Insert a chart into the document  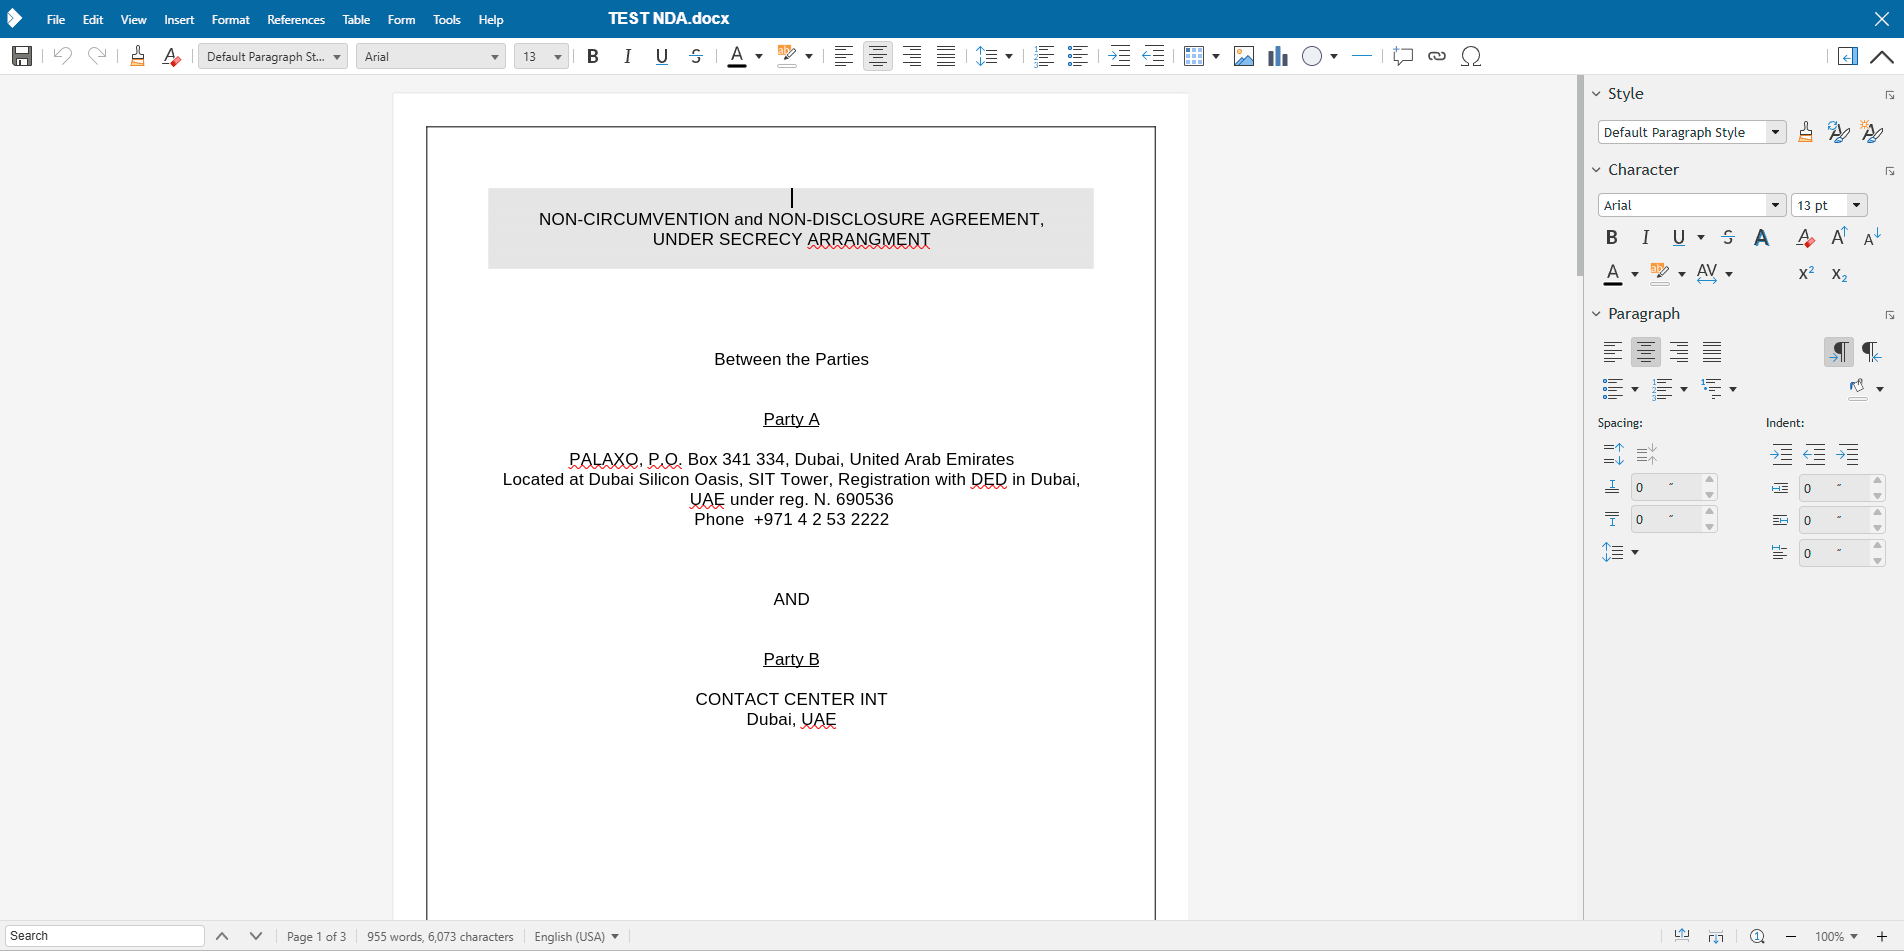(x=1277, y=56)
